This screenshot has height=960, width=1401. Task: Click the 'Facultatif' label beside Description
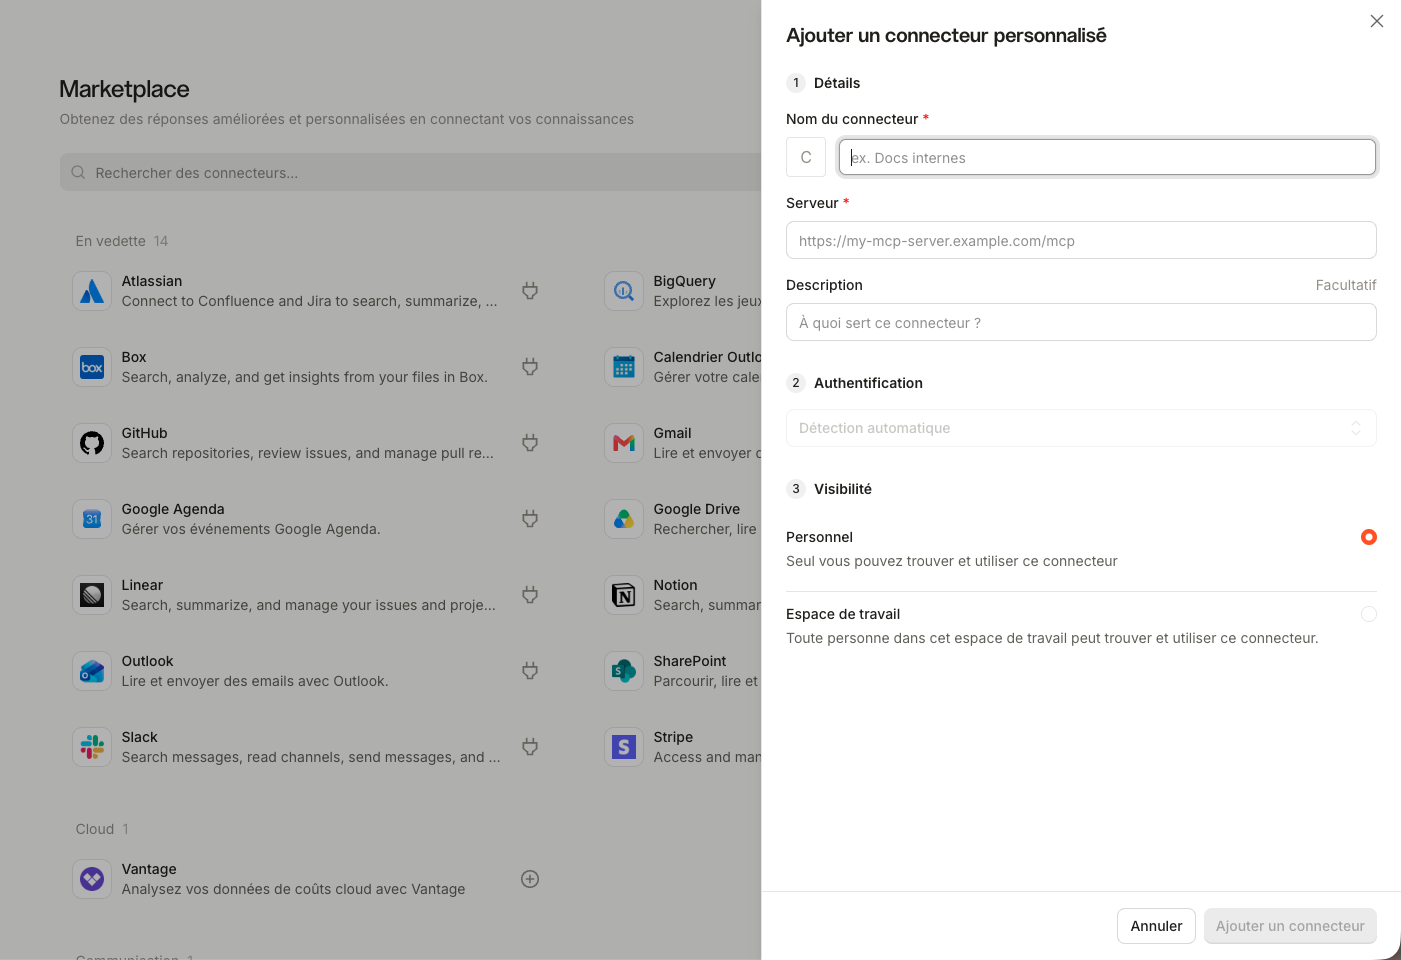[x=1346, y=285]
